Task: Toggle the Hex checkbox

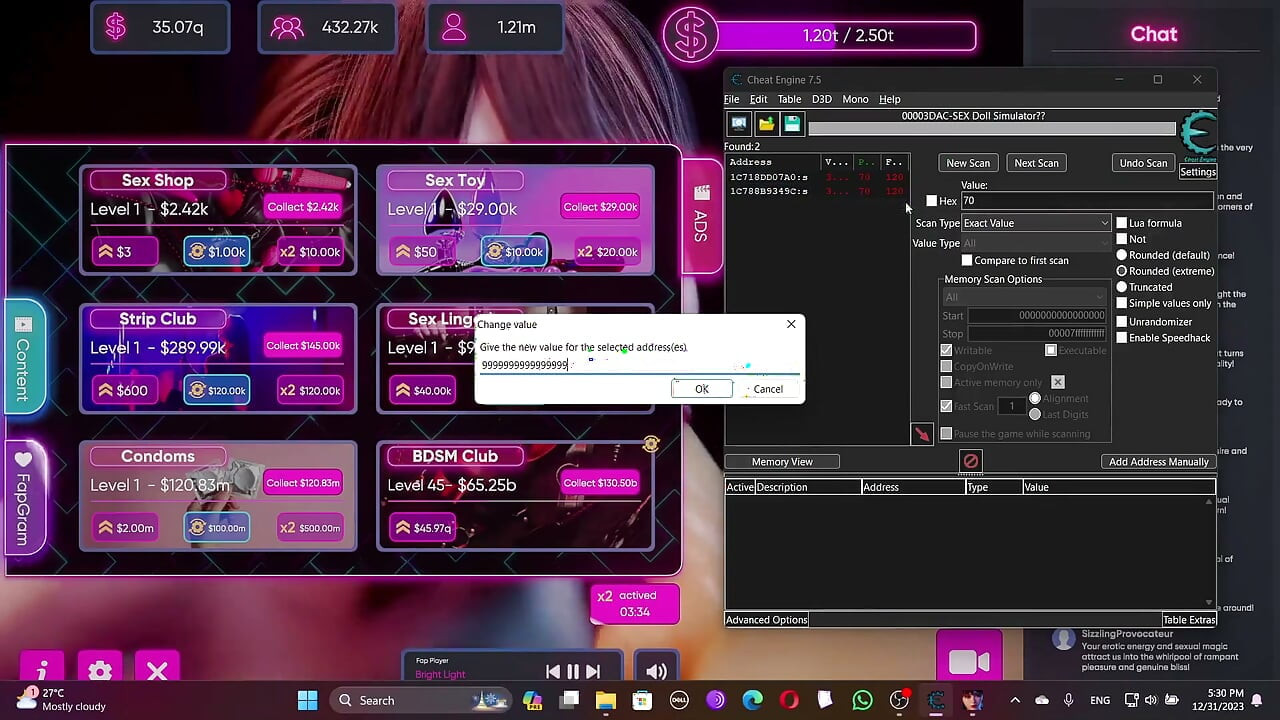Action: click(932, 201)
